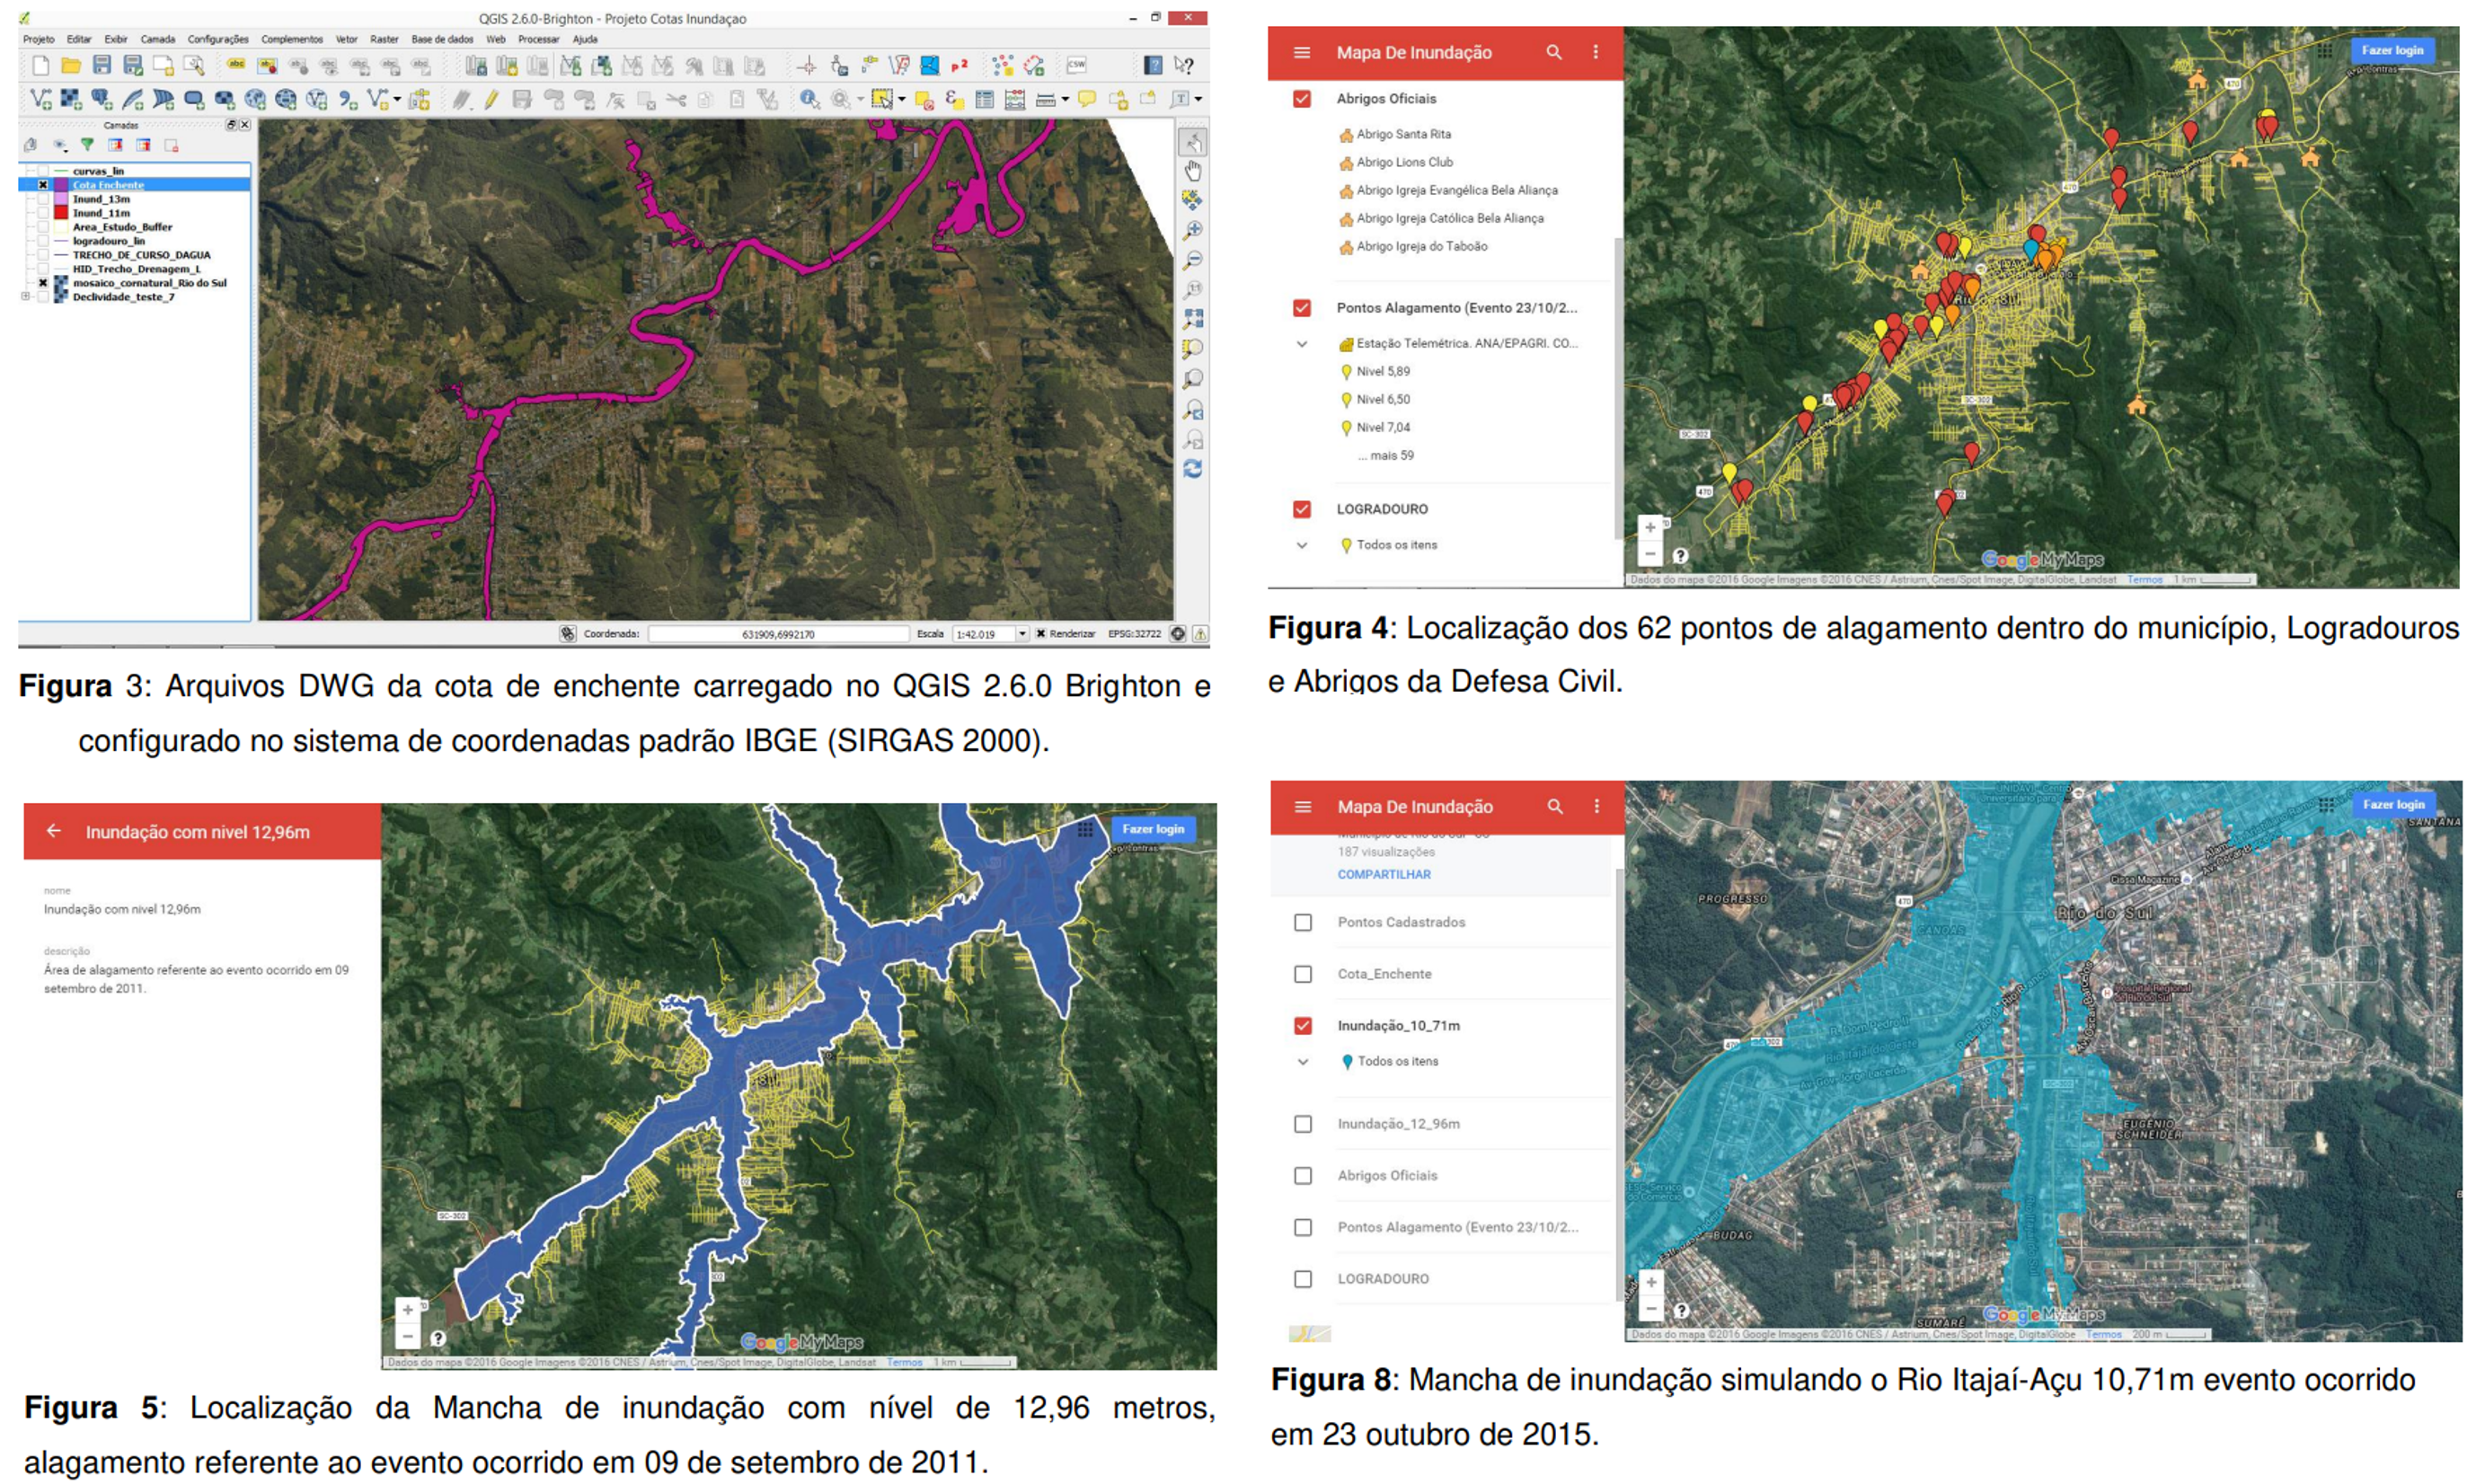Click back arrow beside Inundação com nível 12,96m
2485x1484 pixels.
(54, 831)
